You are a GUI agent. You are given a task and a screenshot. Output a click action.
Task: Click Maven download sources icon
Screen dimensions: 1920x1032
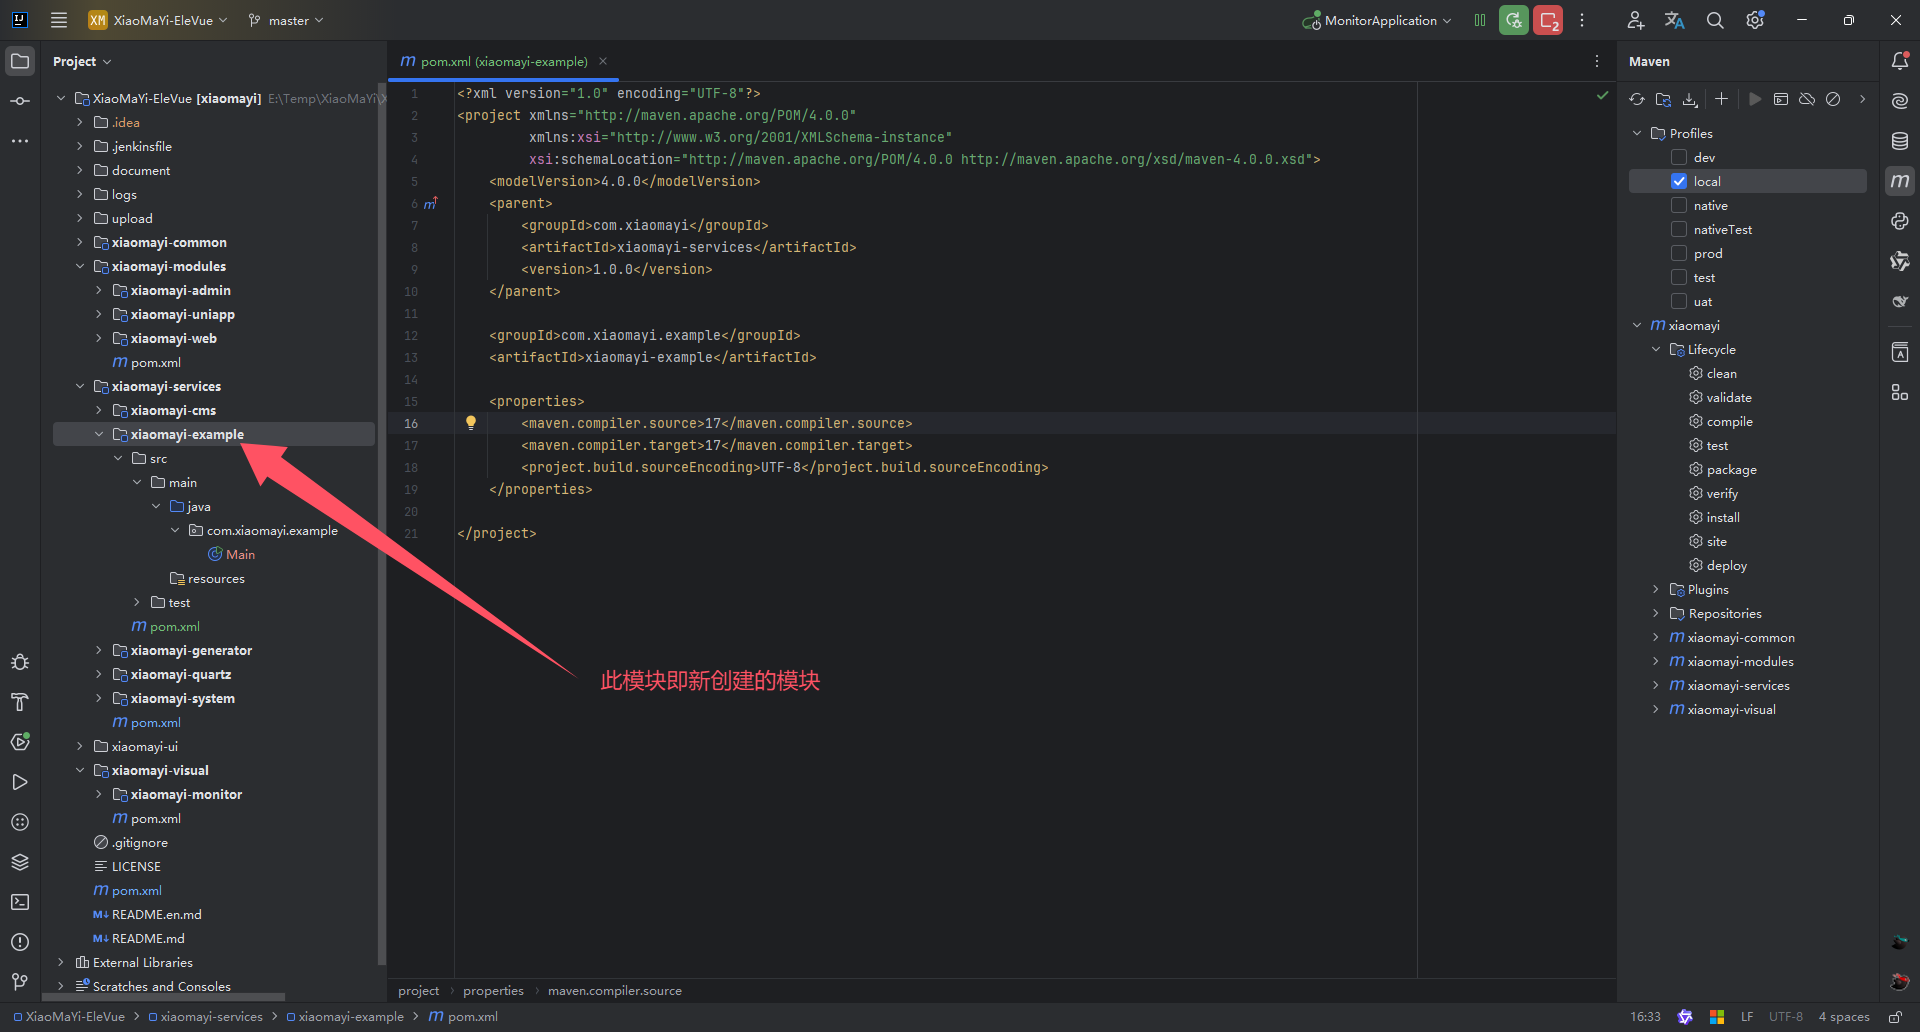(x=1690, y=99)
